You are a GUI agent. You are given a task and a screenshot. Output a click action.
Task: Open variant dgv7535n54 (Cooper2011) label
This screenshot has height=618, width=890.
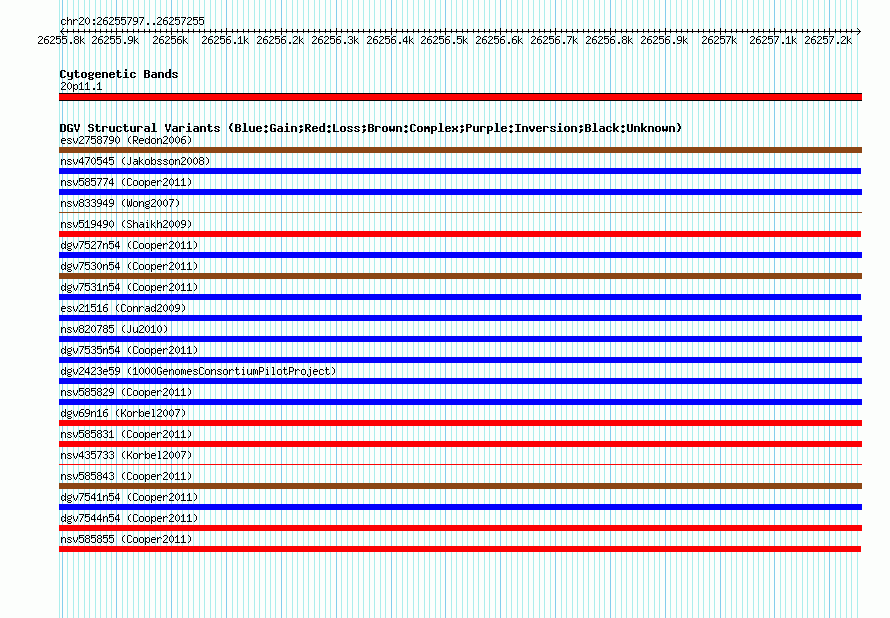(129, 350)
